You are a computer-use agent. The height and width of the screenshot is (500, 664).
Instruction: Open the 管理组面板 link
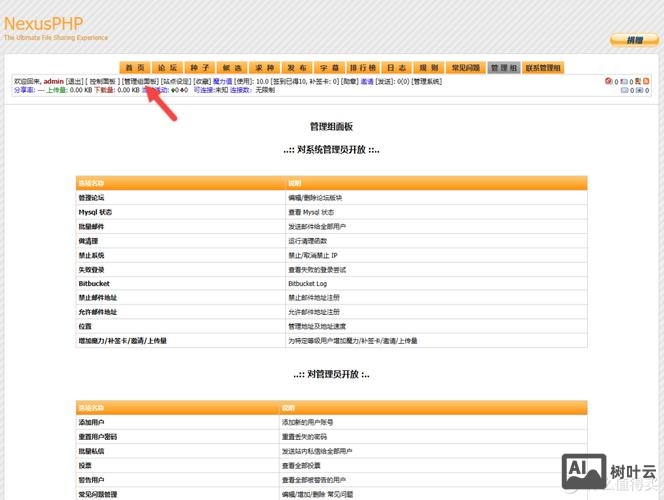[140, 81]
